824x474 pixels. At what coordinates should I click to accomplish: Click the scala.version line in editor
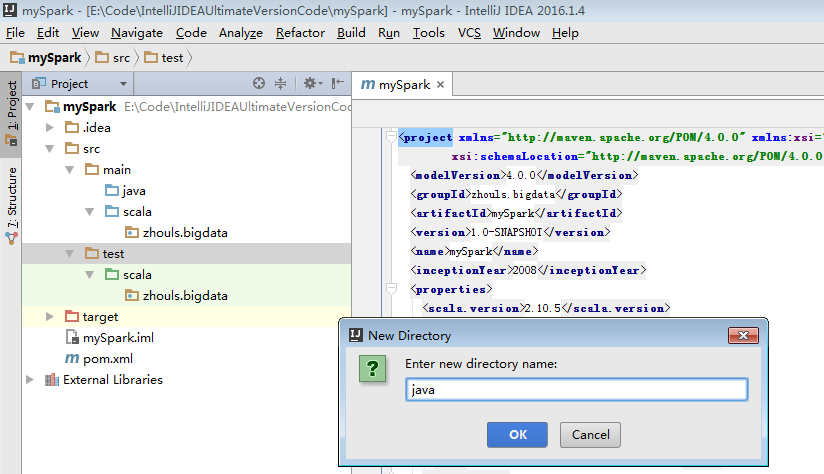(546, 308)
